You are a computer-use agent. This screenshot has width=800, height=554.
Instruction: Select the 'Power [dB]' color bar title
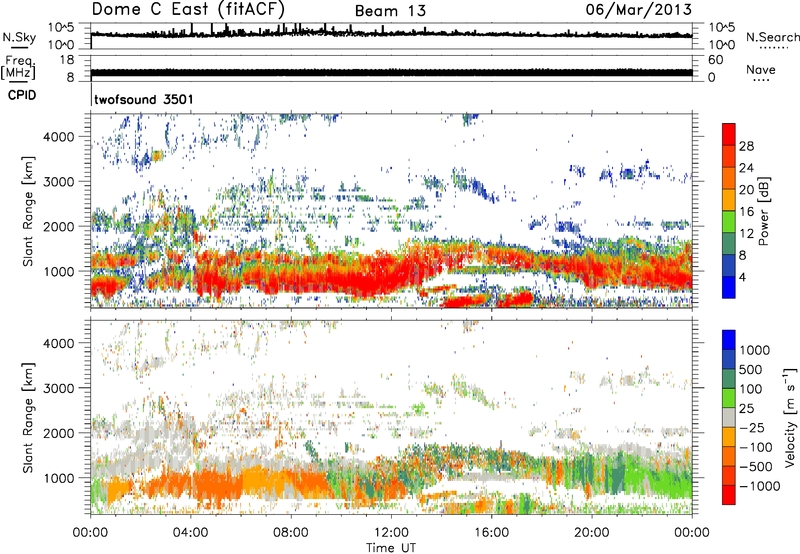coord(764,211)
